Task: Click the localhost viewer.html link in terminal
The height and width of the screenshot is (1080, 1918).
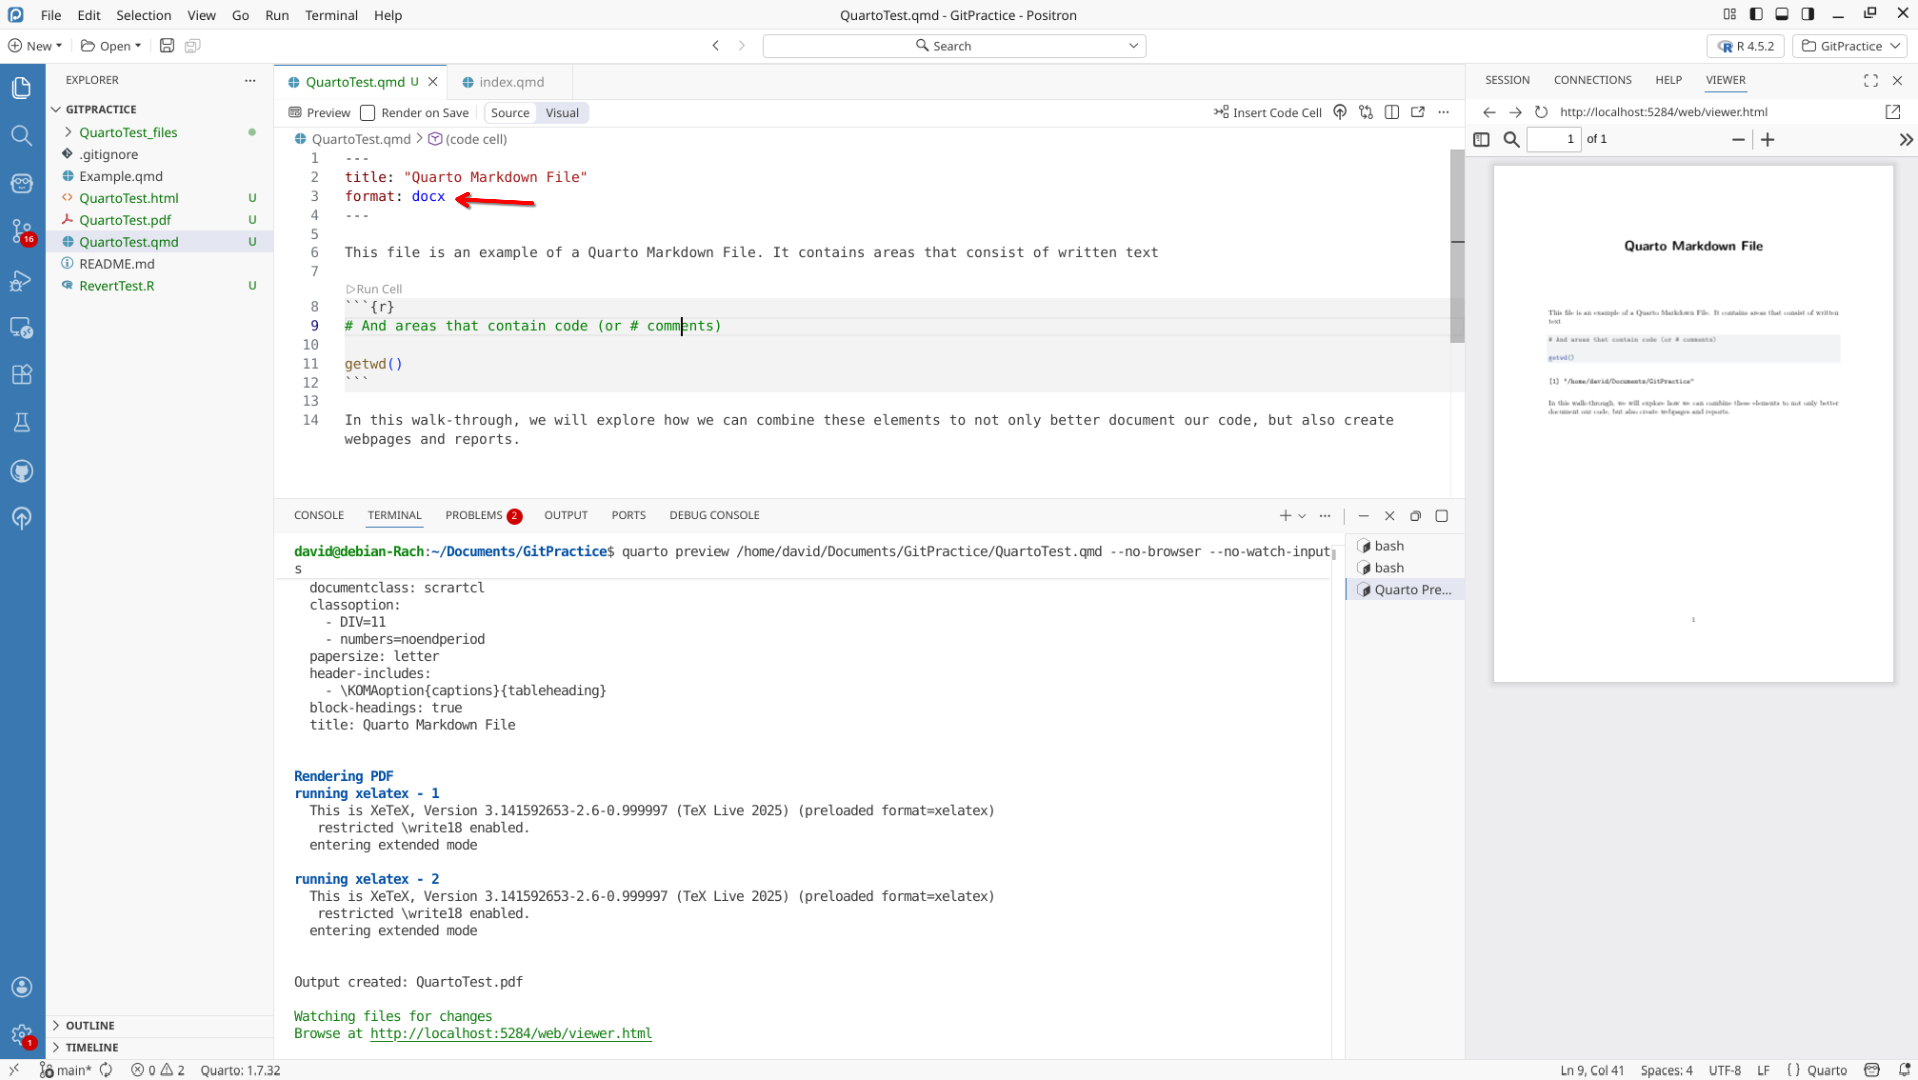Action: (x=510, y=1034)
